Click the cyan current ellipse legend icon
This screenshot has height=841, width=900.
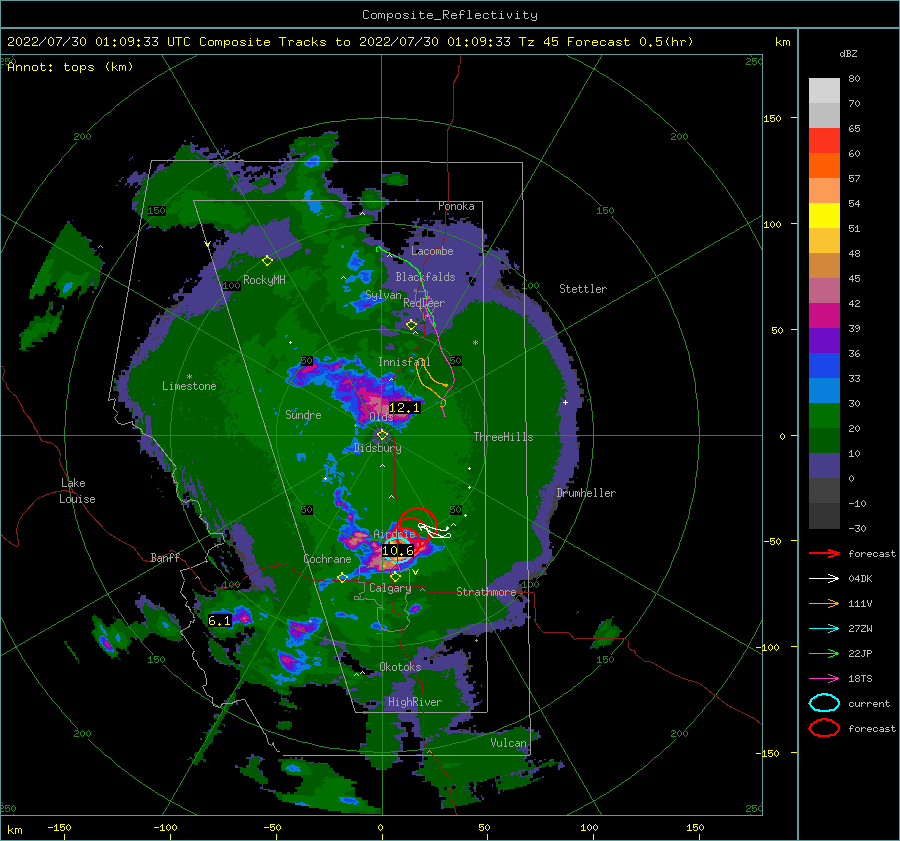click(x=824, y=703)
